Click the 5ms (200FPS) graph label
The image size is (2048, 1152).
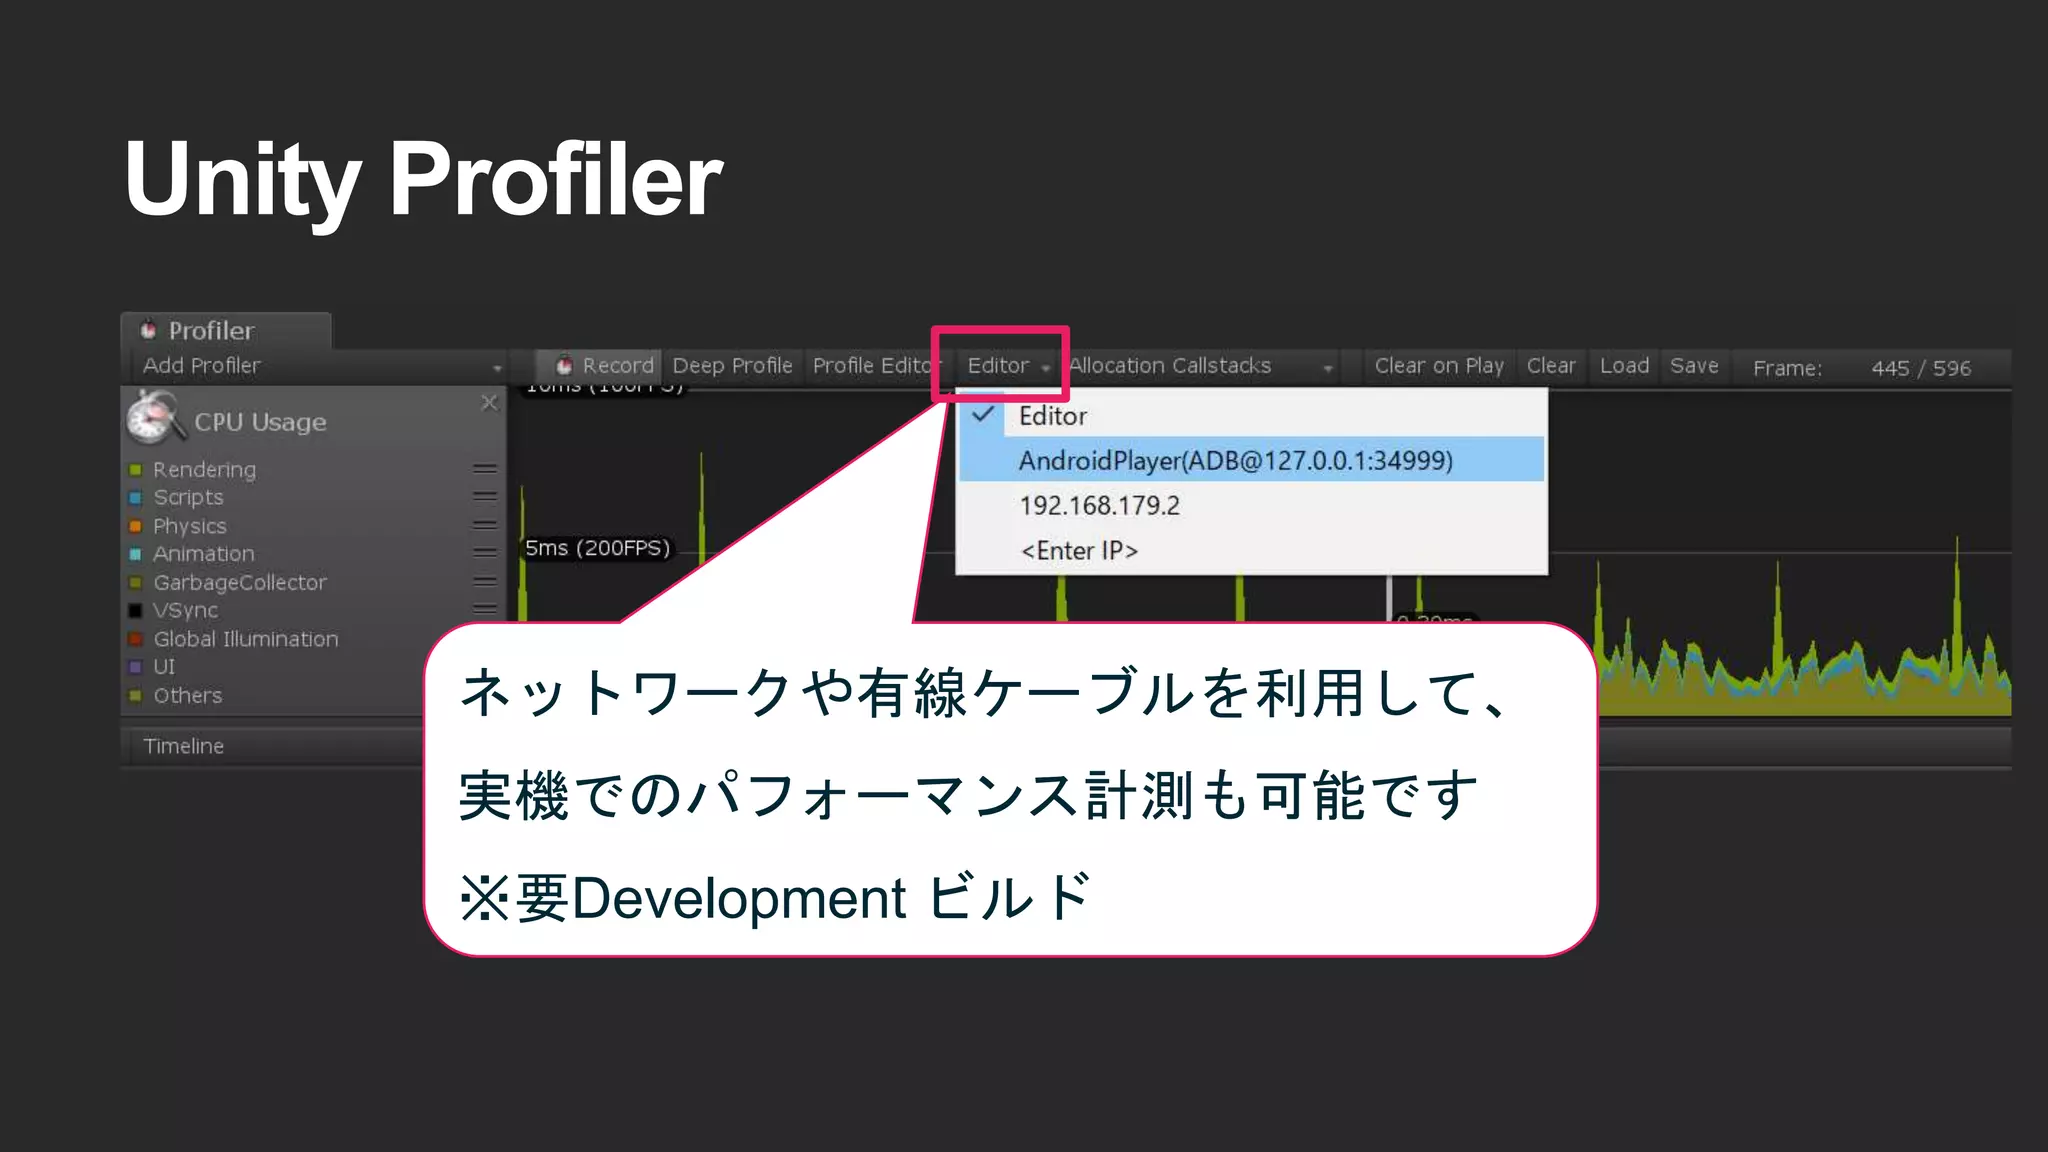pyautogui.click(x=597, y=548)
